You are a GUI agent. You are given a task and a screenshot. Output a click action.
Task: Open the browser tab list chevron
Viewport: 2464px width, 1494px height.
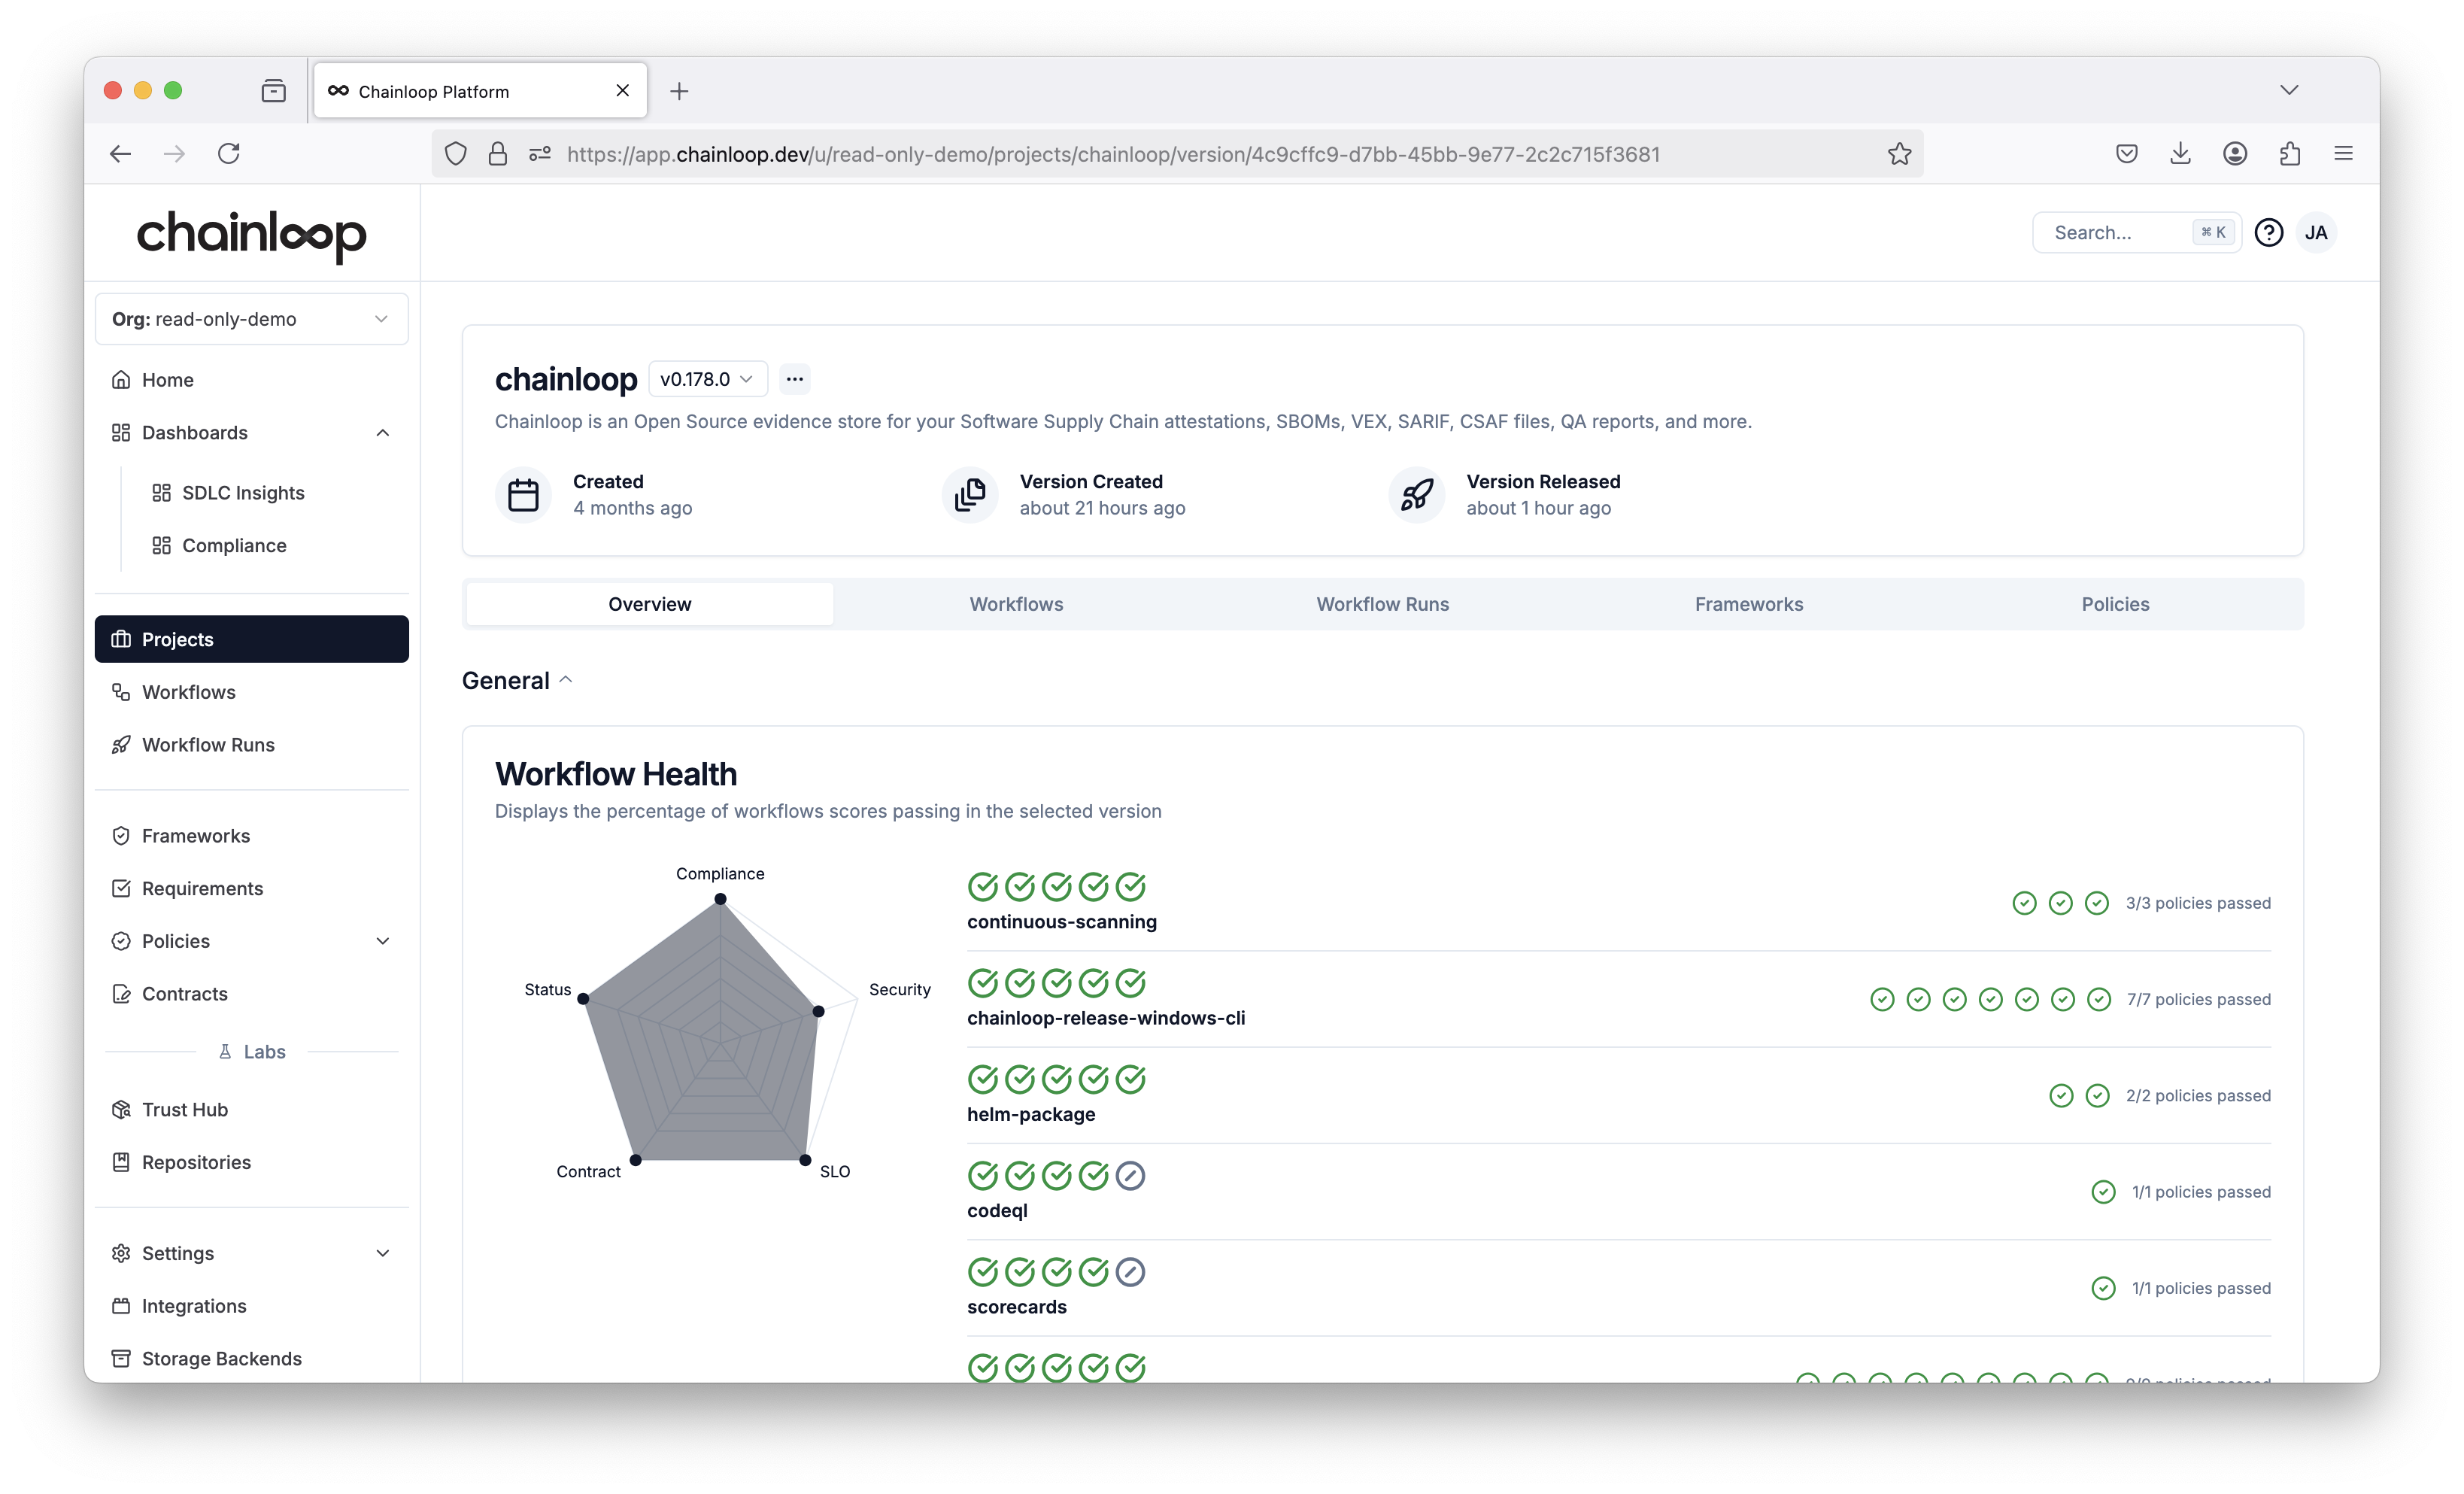2289,90
